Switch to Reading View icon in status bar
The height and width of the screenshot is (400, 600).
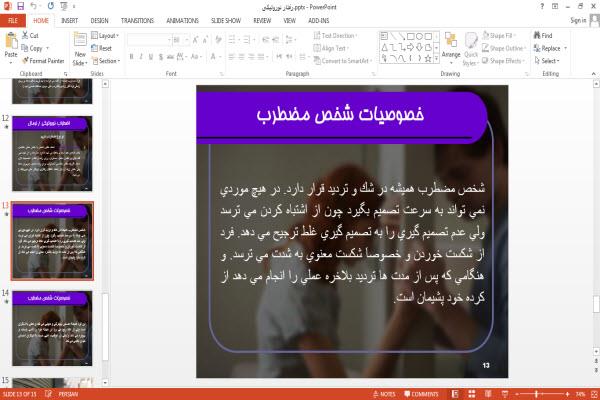coord(489,394)
